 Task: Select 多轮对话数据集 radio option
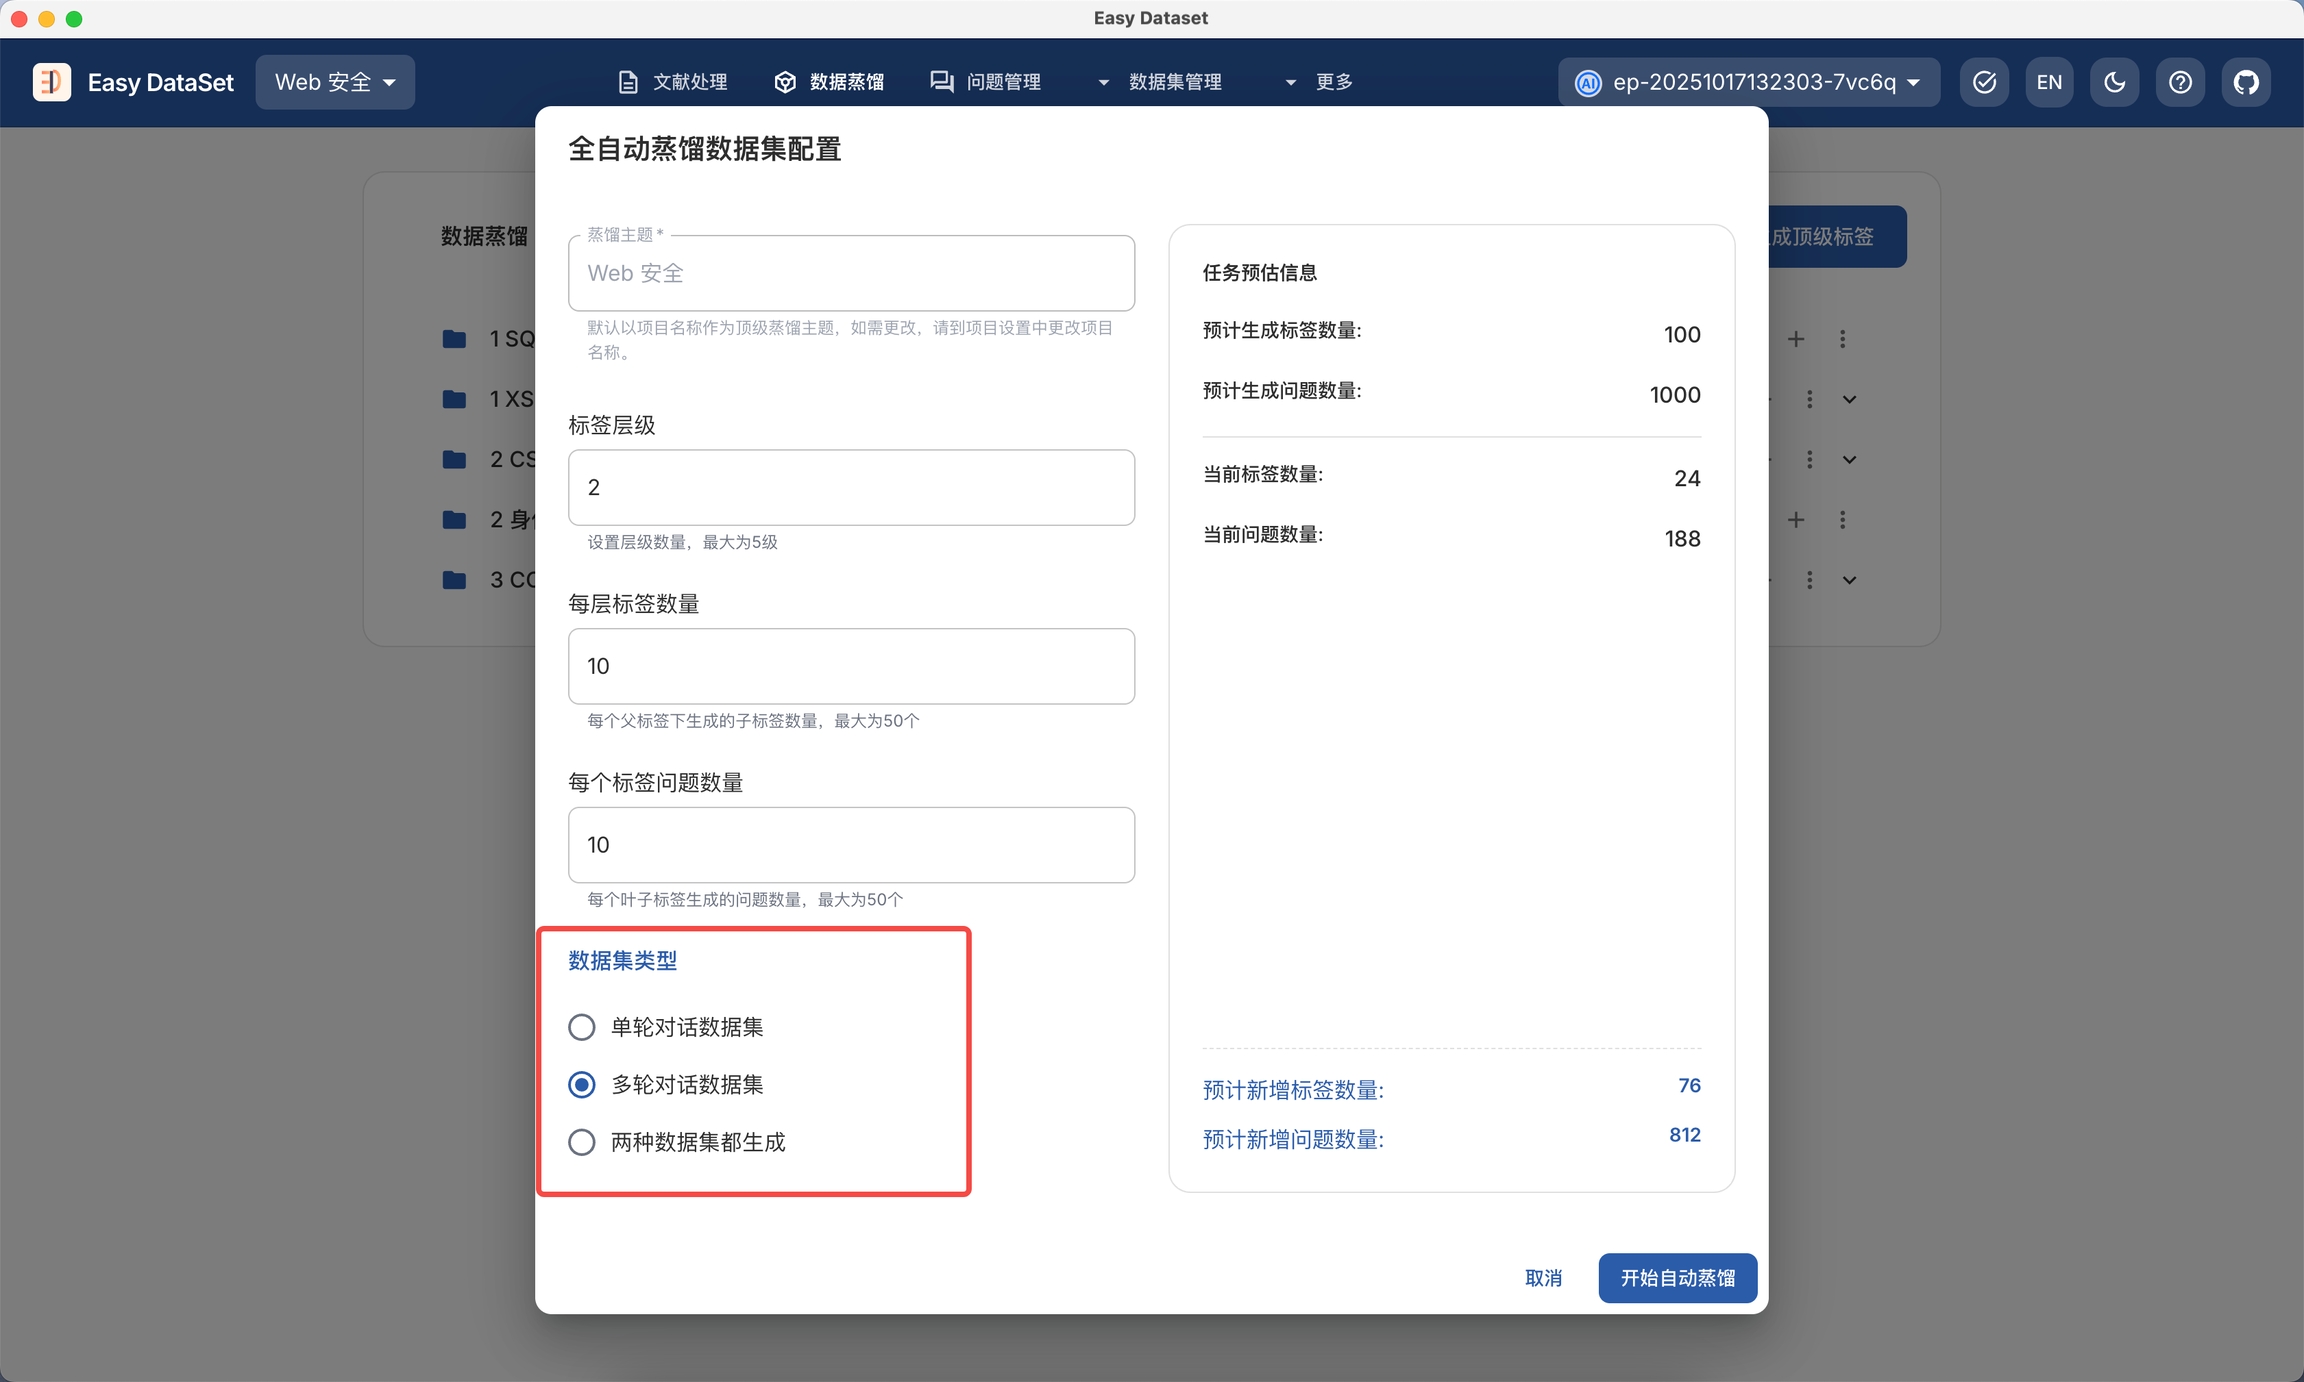pos(582,1085)
